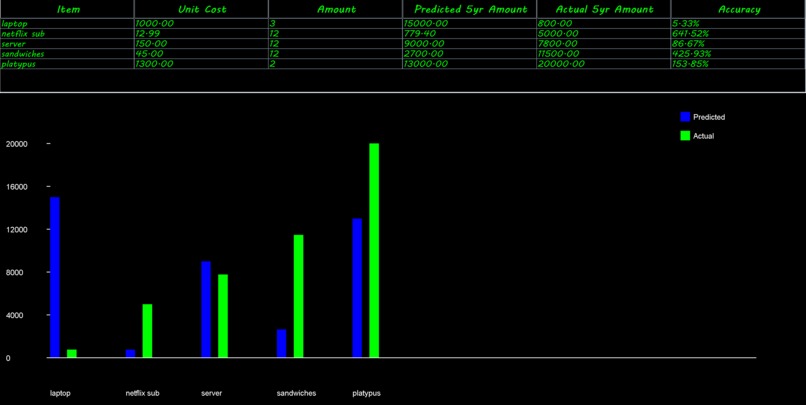Viewport: 806px width, 405px height.
Task: Click the green platypus actual bar
Action: pos(374,250)
